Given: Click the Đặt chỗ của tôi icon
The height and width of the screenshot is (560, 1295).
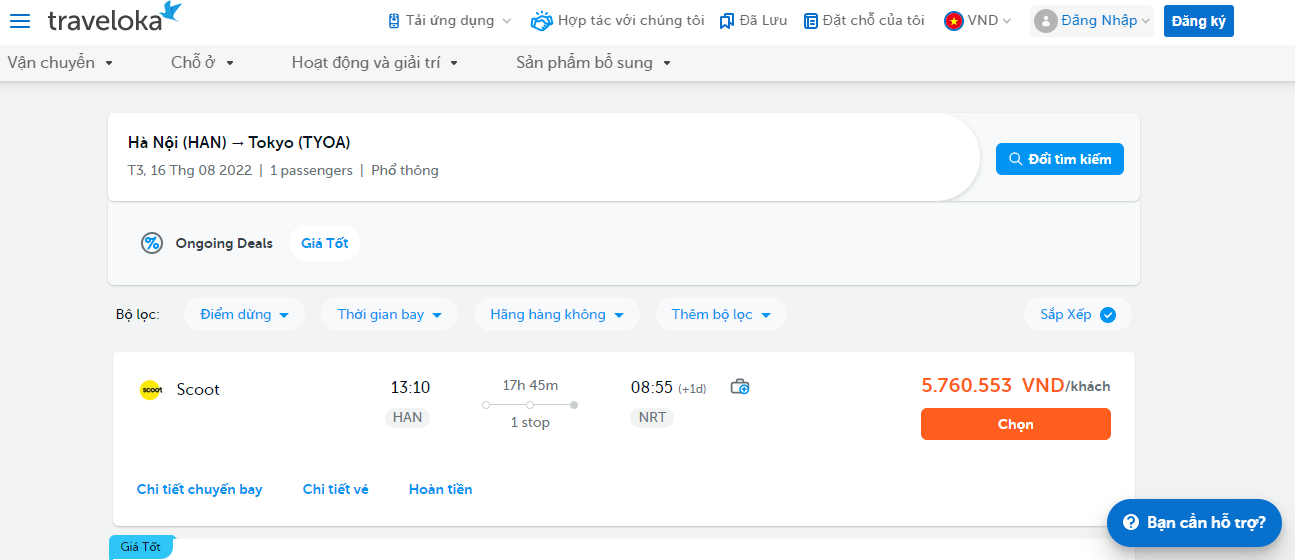Looking at the screenshot, I should point(811,21).
